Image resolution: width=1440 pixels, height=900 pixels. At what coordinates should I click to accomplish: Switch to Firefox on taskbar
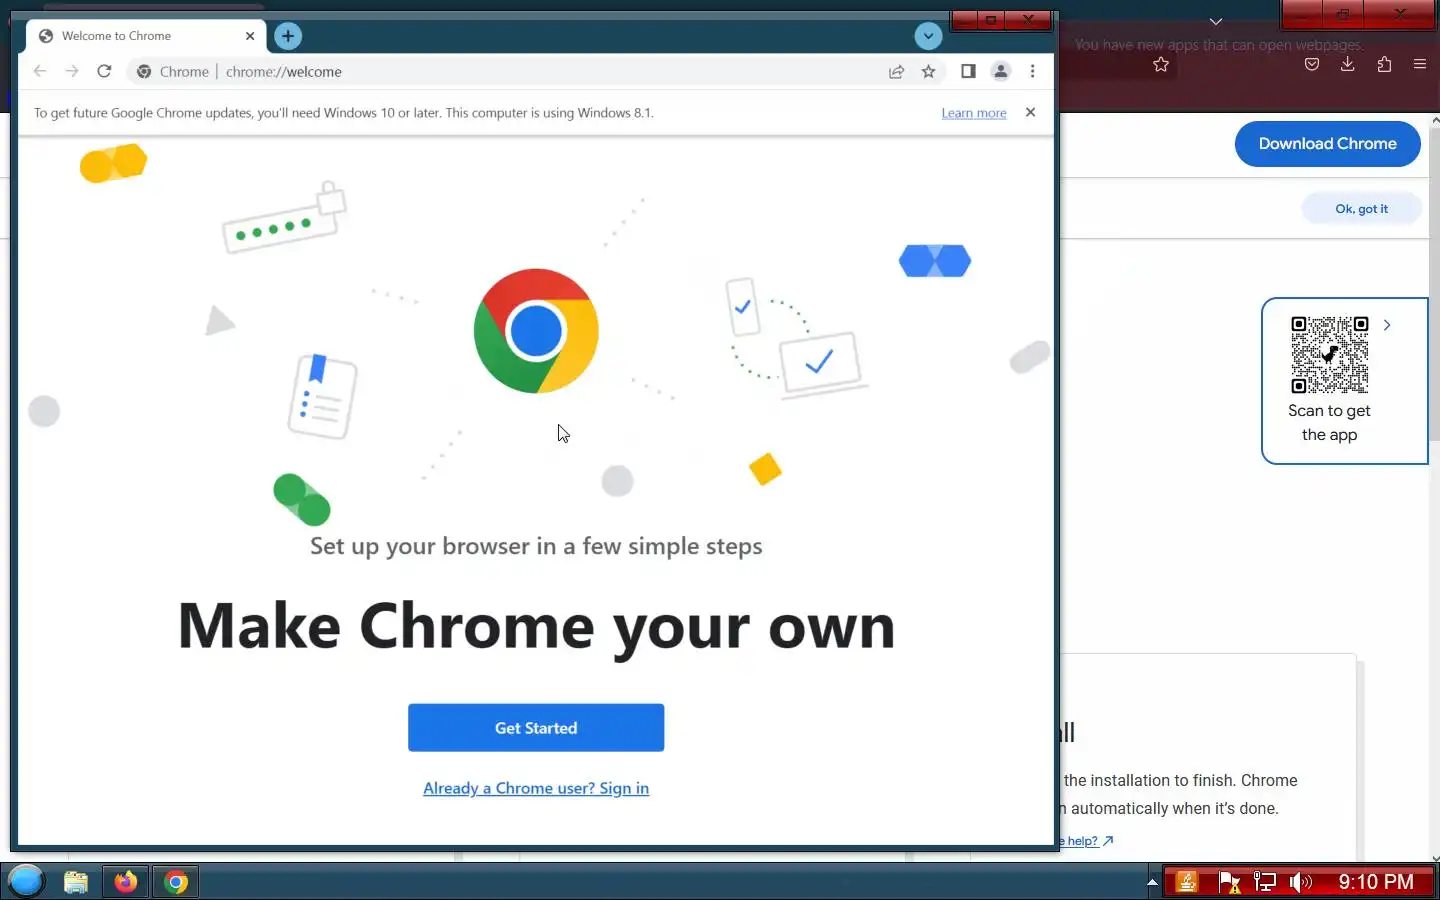pyautogui.click(x=126, y=882)
